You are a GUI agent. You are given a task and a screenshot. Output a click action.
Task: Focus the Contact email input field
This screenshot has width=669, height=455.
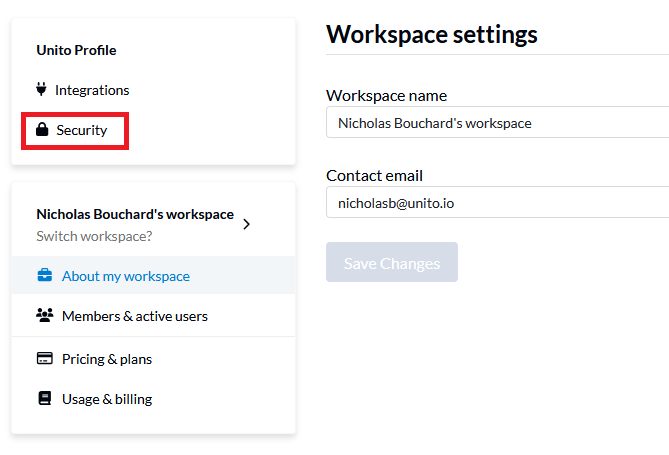click(x=497, y=202)
